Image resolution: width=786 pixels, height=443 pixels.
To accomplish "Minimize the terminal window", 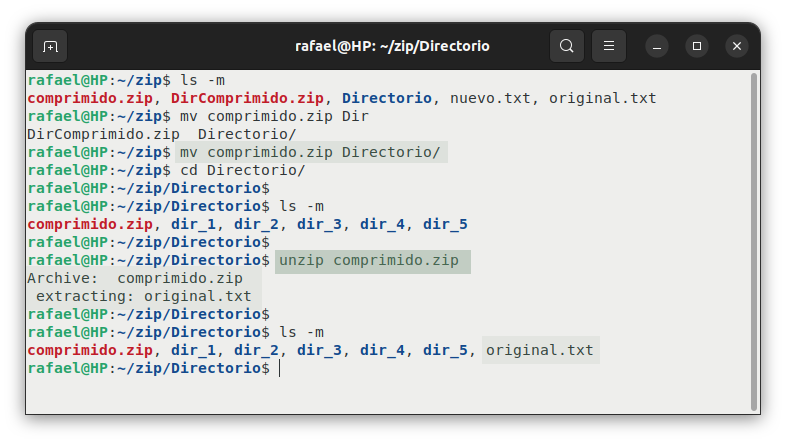I will (x=657, y=46).
